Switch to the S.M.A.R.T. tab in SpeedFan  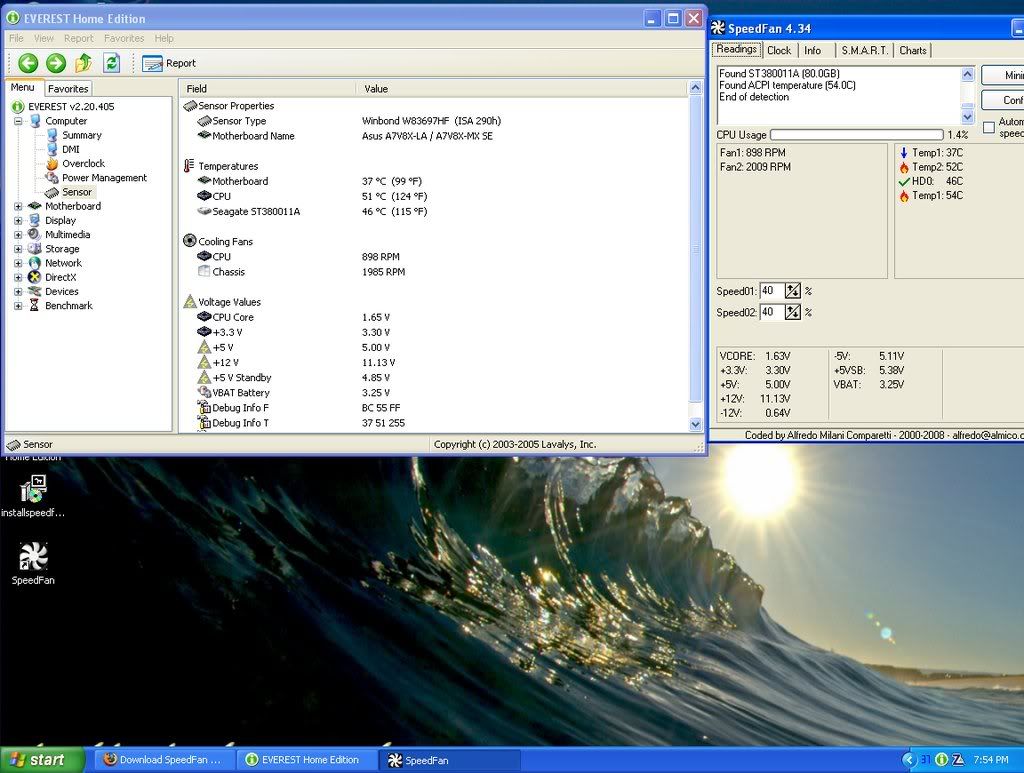865,50
